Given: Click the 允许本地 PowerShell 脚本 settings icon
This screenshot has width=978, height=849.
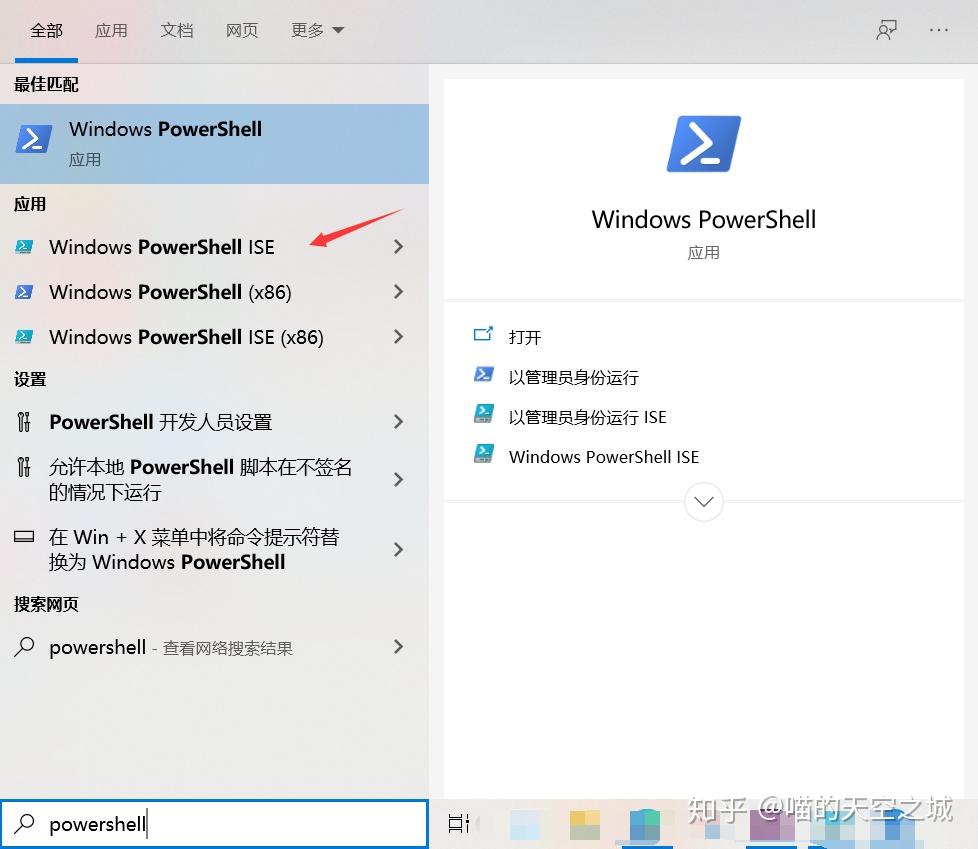Looking at the screenshot, I should coord(24,467).
